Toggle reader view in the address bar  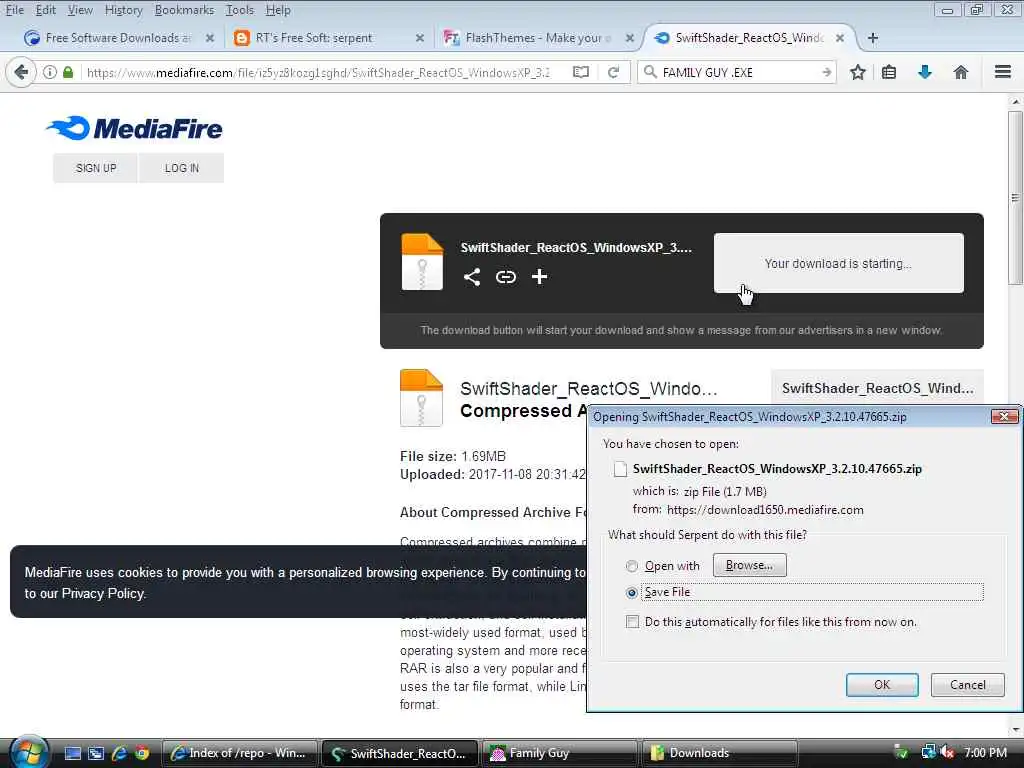(x=581, y=72)
